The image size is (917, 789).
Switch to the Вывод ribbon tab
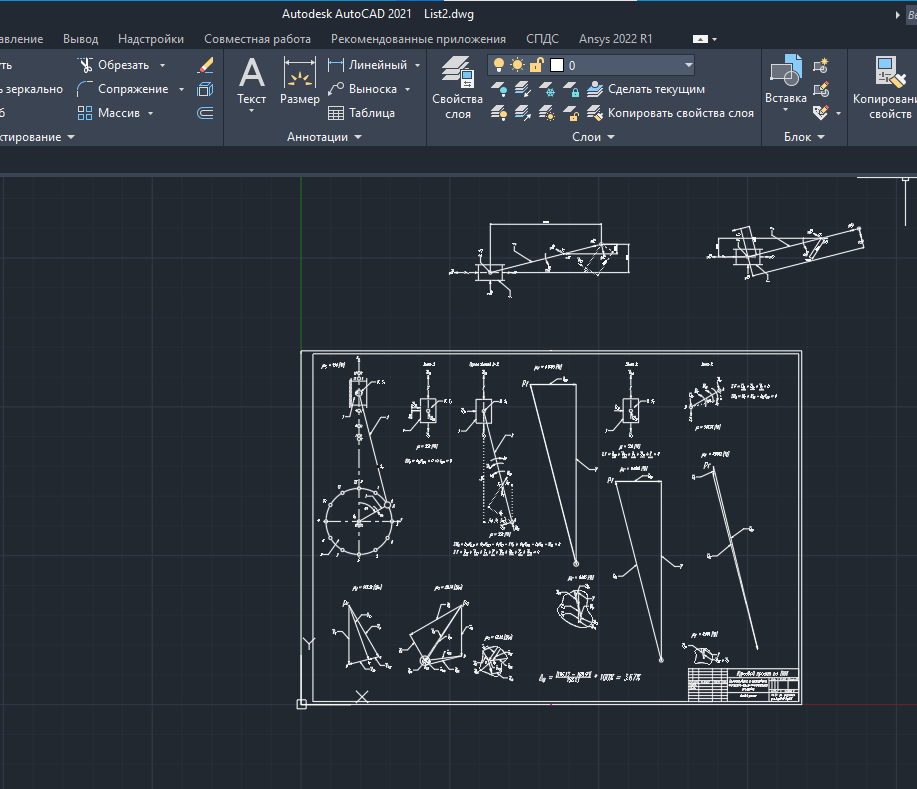(80, 39)
